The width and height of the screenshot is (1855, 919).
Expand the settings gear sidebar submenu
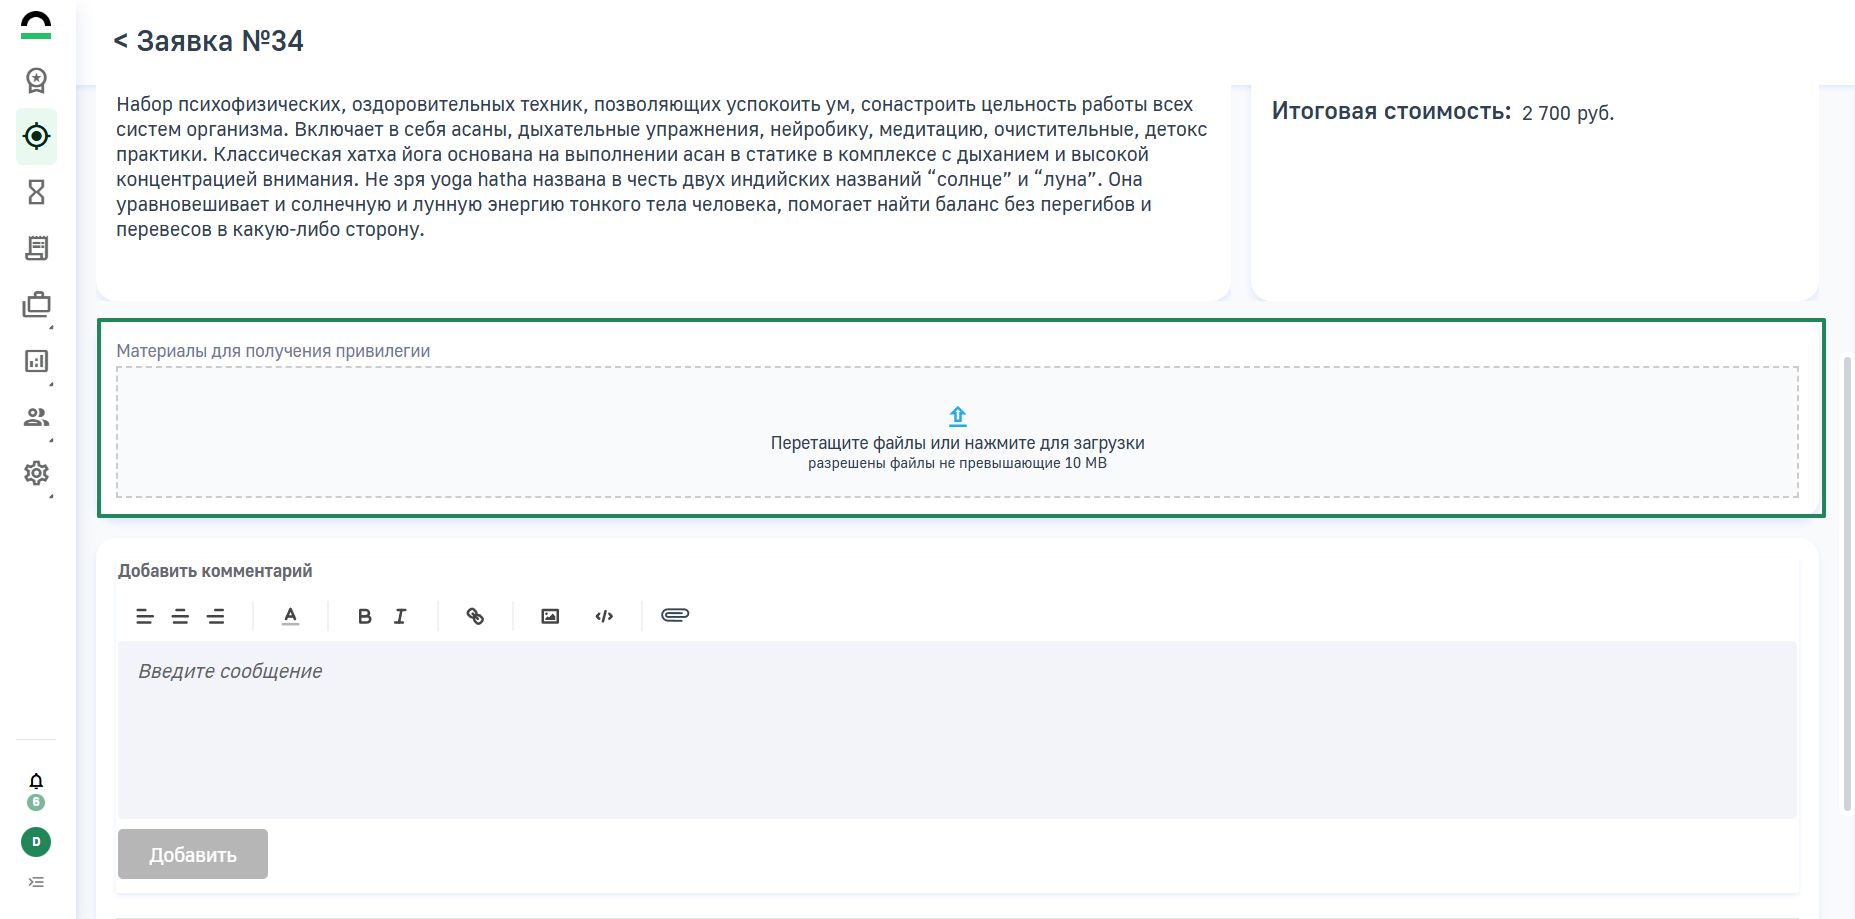(36, 473)
